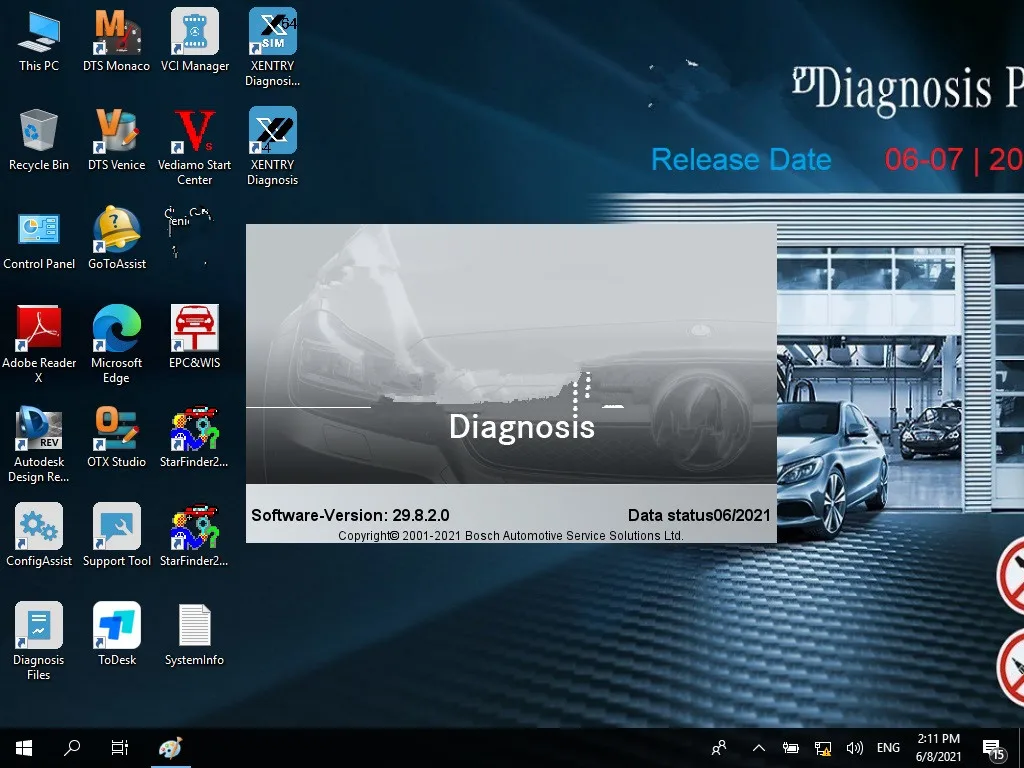This screenshot has width=1024, height=768.
Task: Launch Support Tool shortcut
Action: point(117,536)
